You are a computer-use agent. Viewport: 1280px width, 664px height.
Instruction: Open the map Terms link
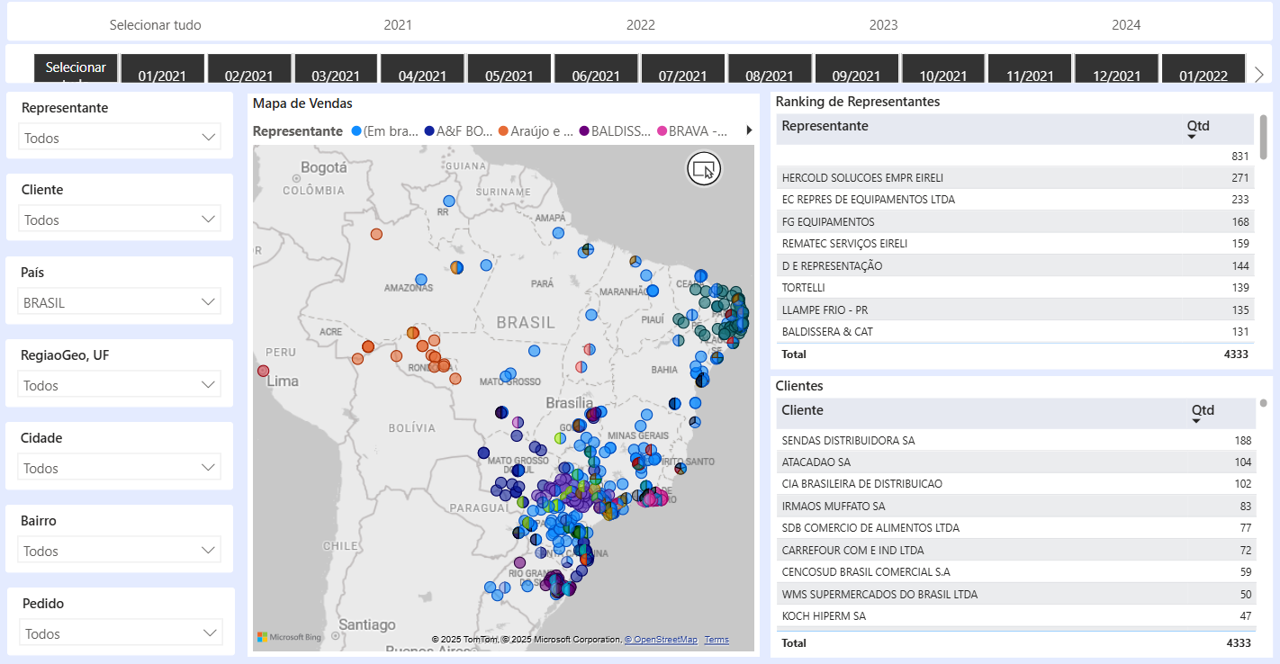coord(716,639)
